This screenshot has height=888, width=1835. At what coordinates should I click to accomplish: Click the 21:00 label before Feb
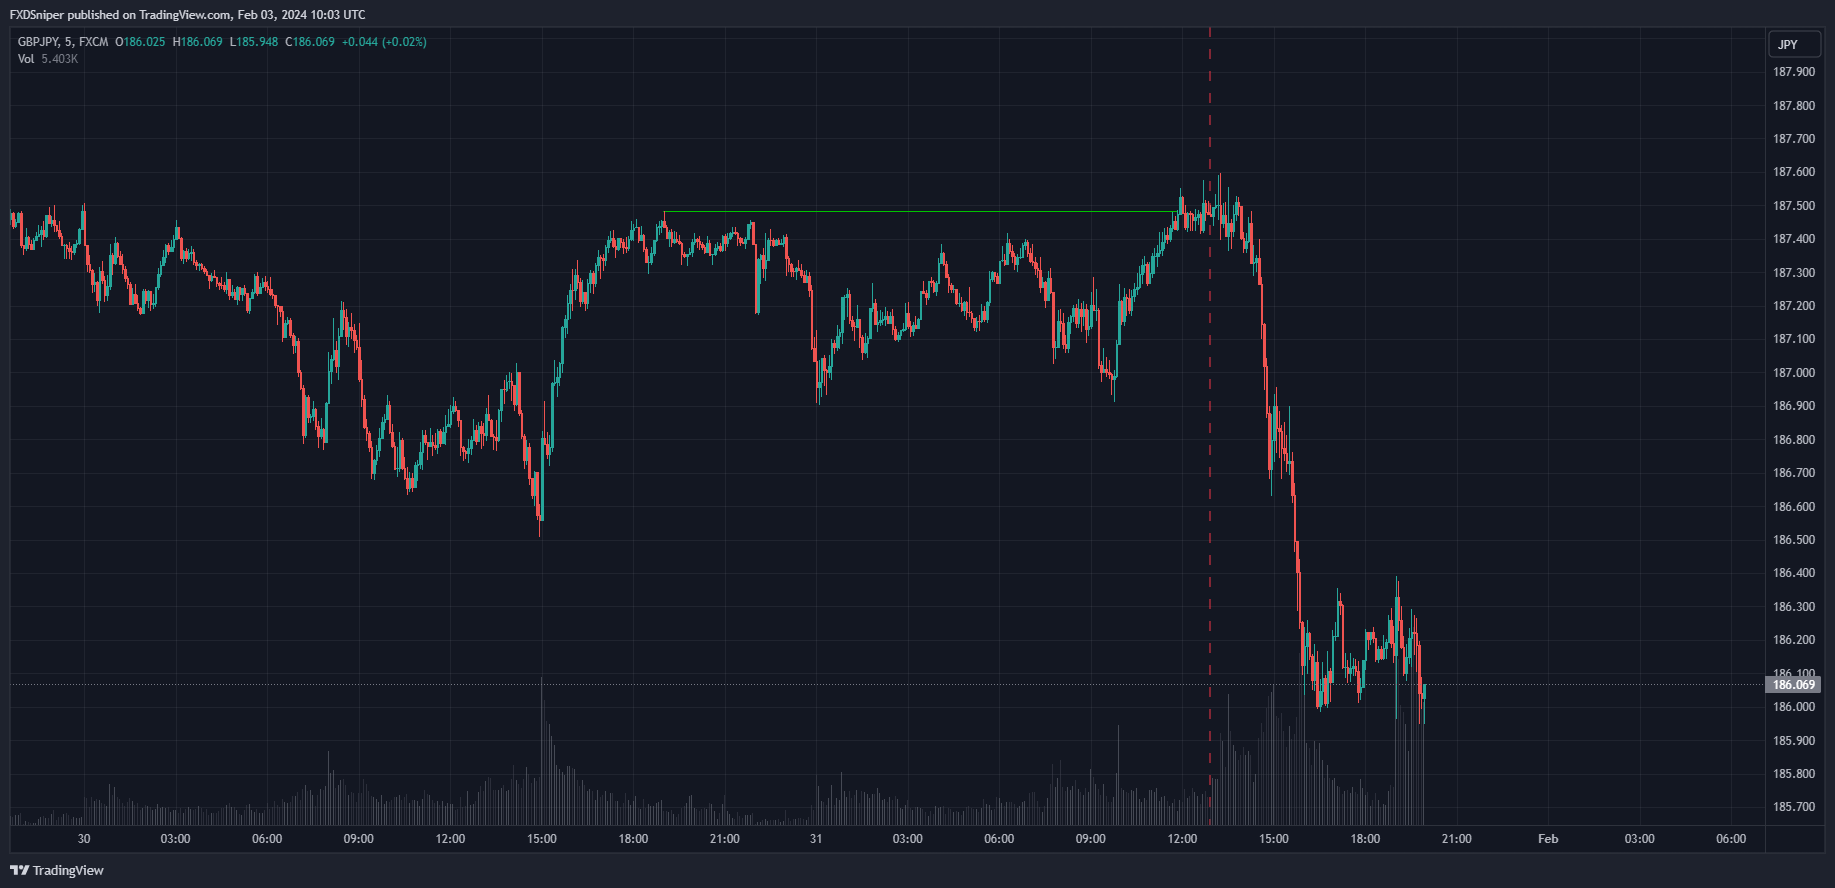click(1456, 839)
